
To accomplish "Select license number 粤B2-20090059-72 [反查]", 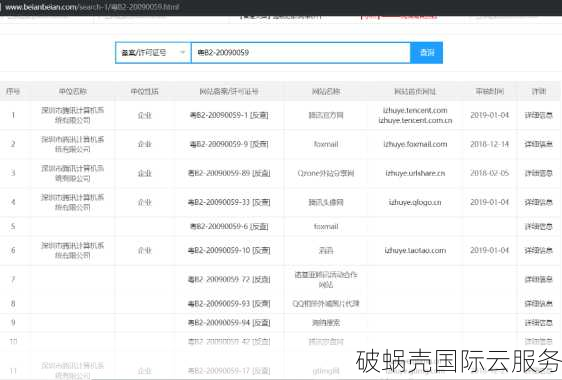I will pyautogui.click(x=229, y=279).
